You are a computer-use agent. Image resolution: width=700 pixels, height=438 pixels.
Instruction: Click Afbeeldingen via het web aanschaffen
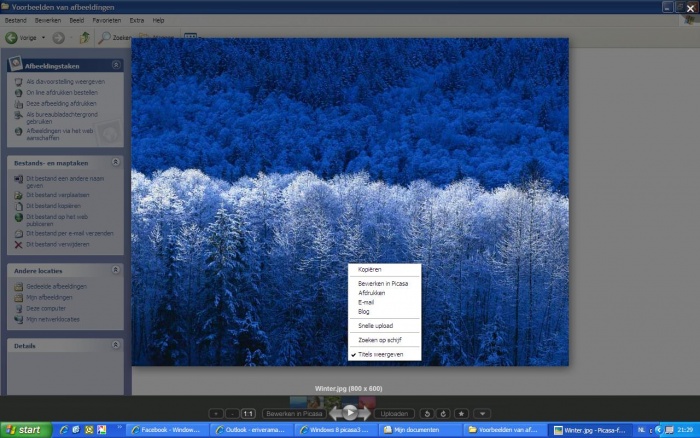60,134
